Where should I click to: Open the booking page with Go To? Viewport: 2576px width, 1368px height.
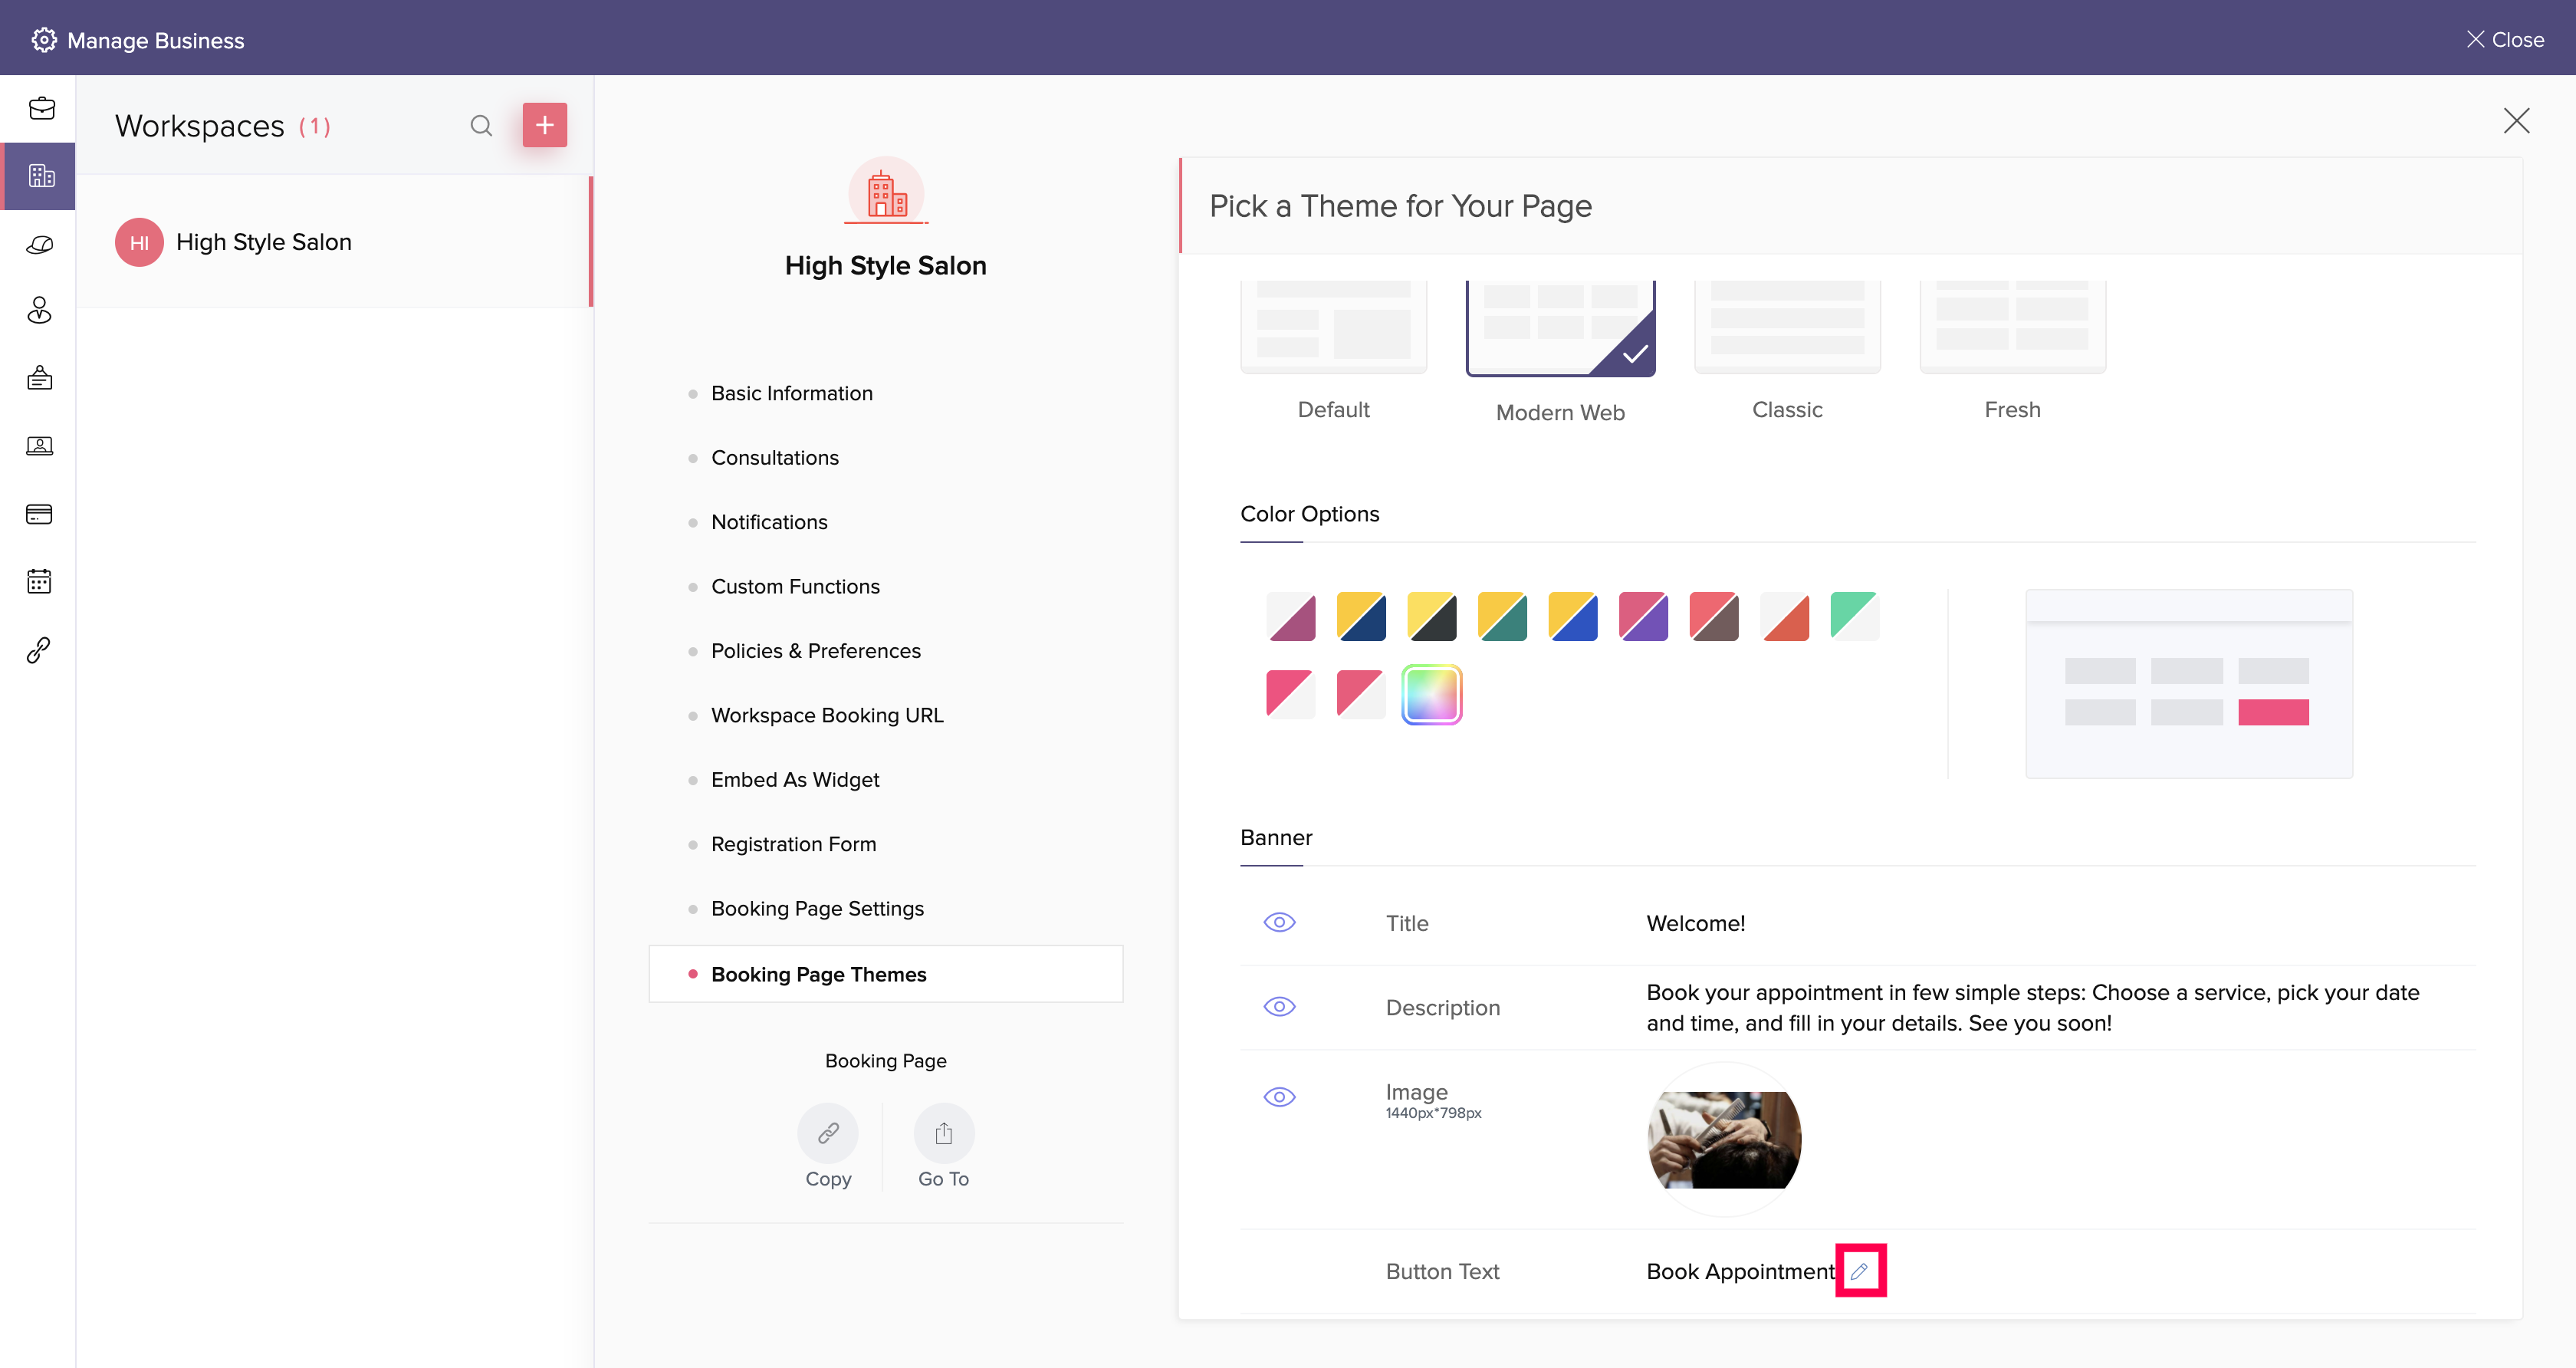click(943, 1133)
